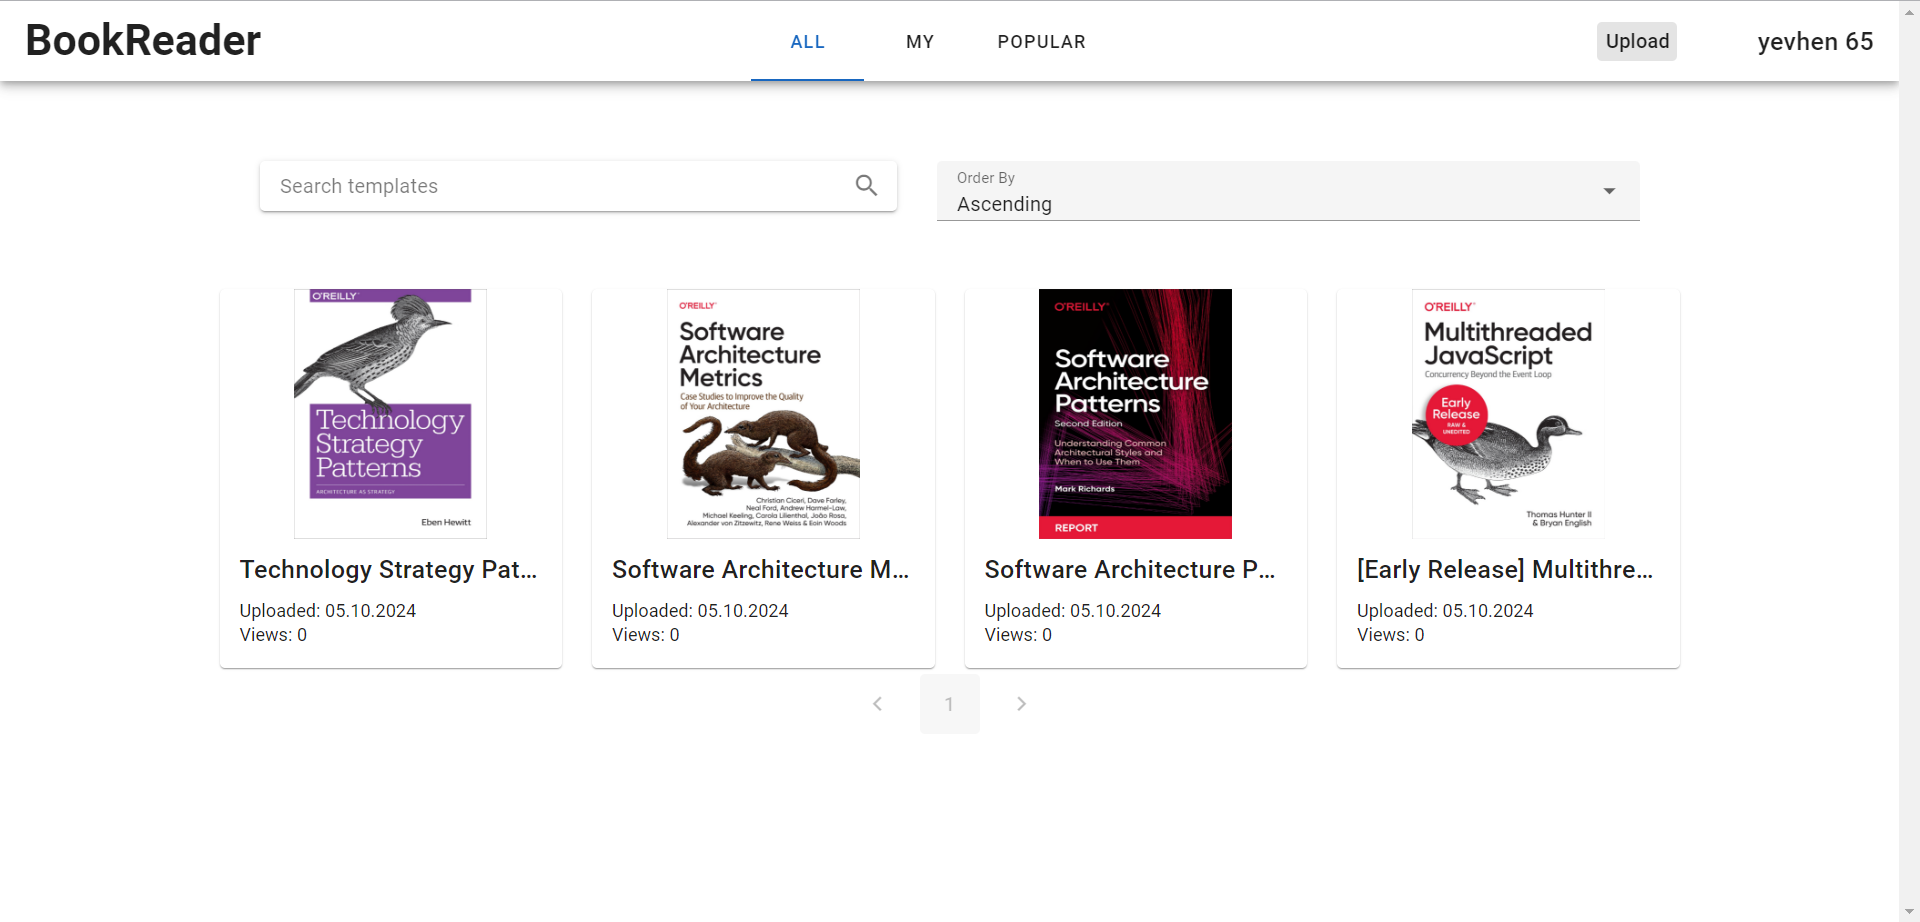Click the BookReader logo title

(143, 41)
